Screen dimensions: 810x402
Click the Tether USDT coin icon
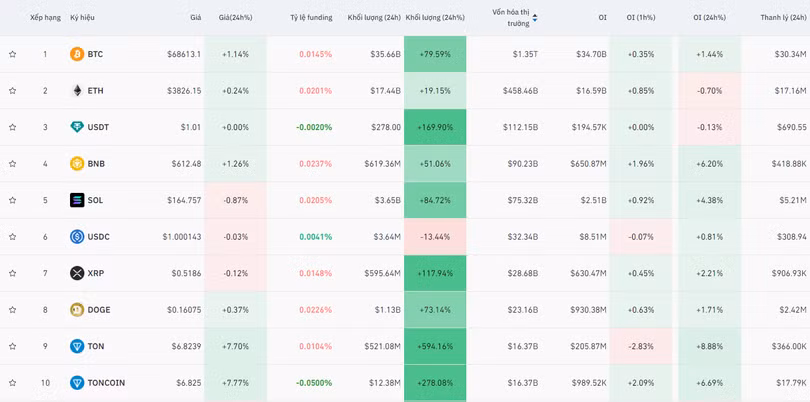click(77, 127)
